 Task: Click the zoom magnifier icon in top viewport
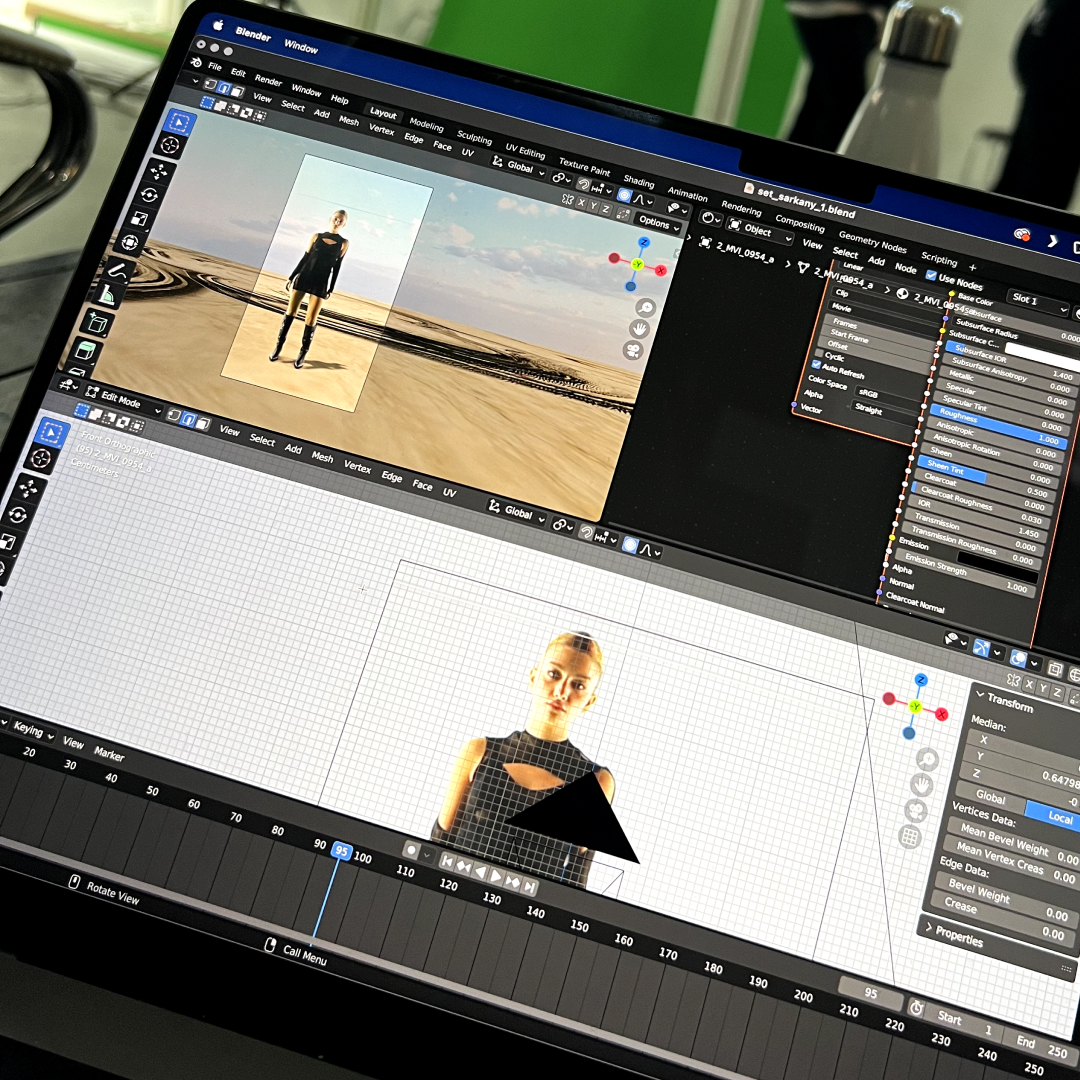click(x=646, y=309)
